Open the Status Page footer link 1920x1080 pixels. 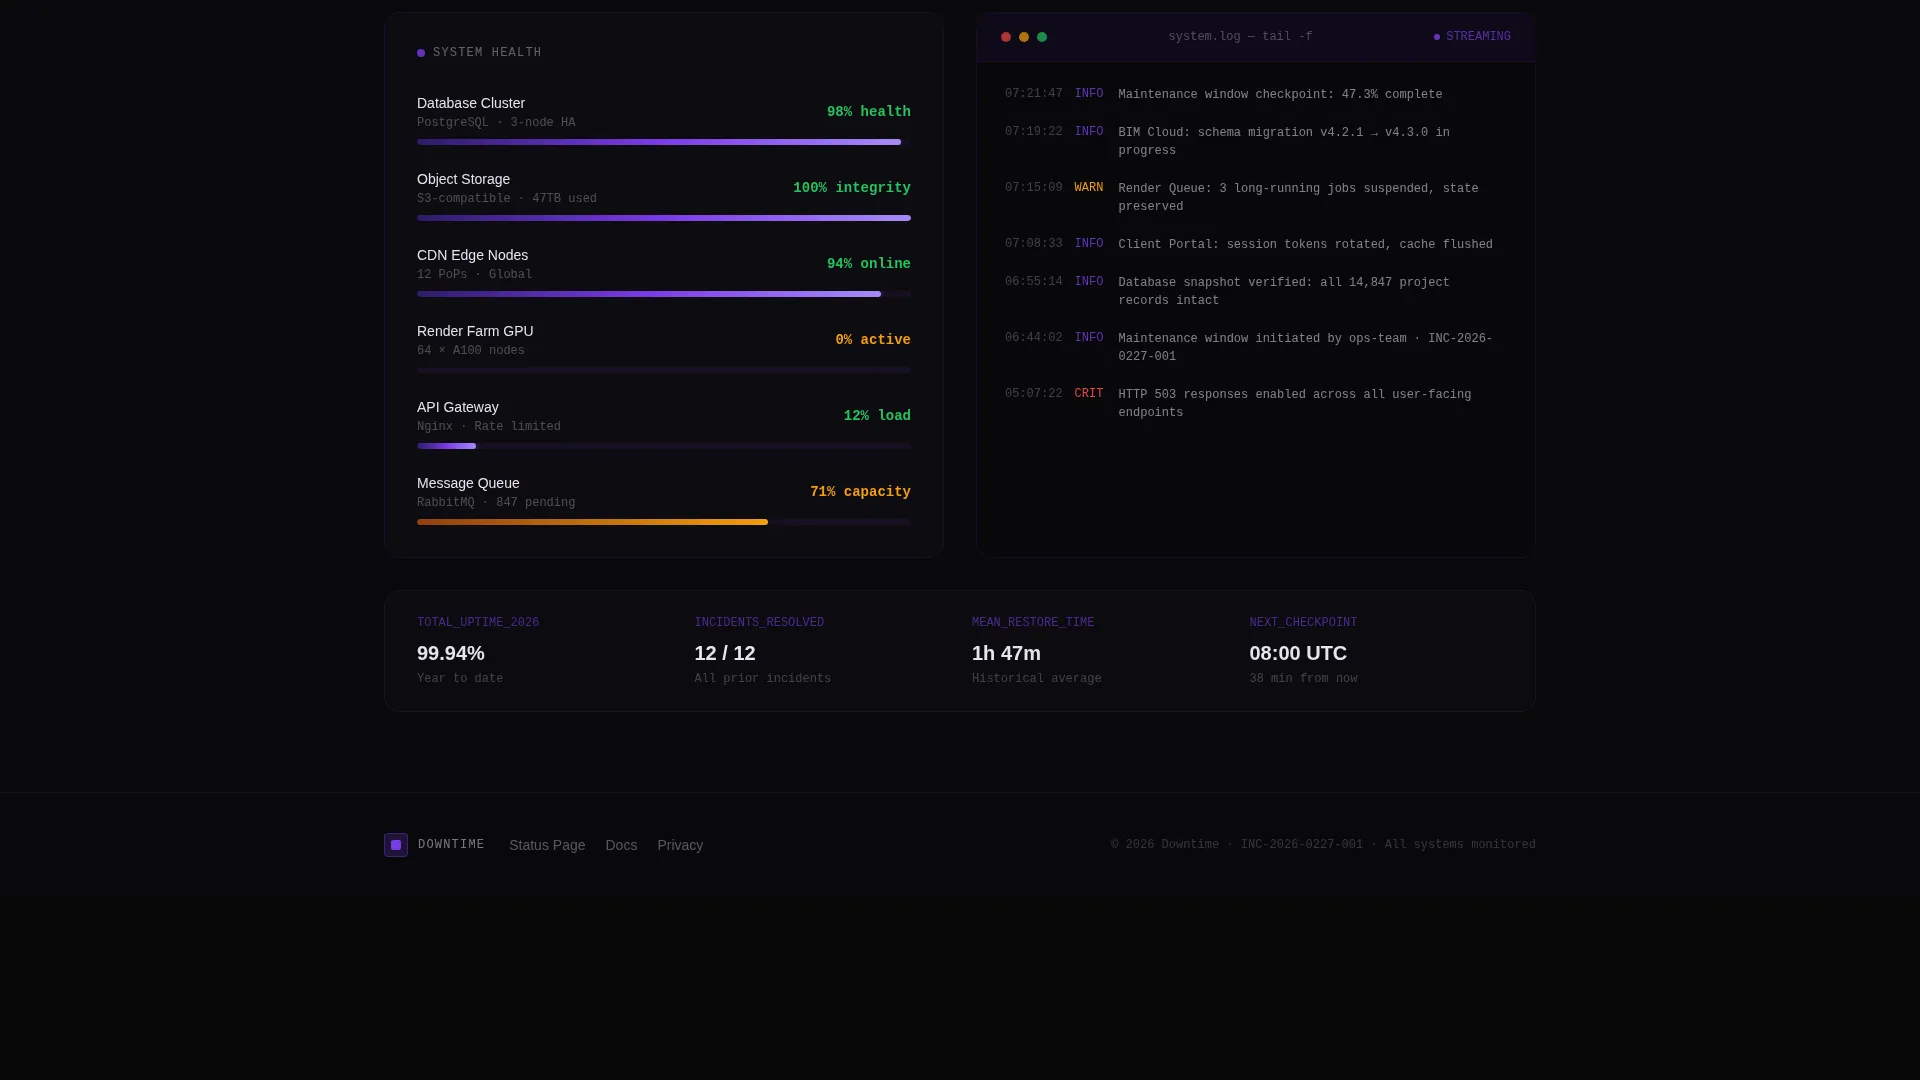tap(547, 845)
